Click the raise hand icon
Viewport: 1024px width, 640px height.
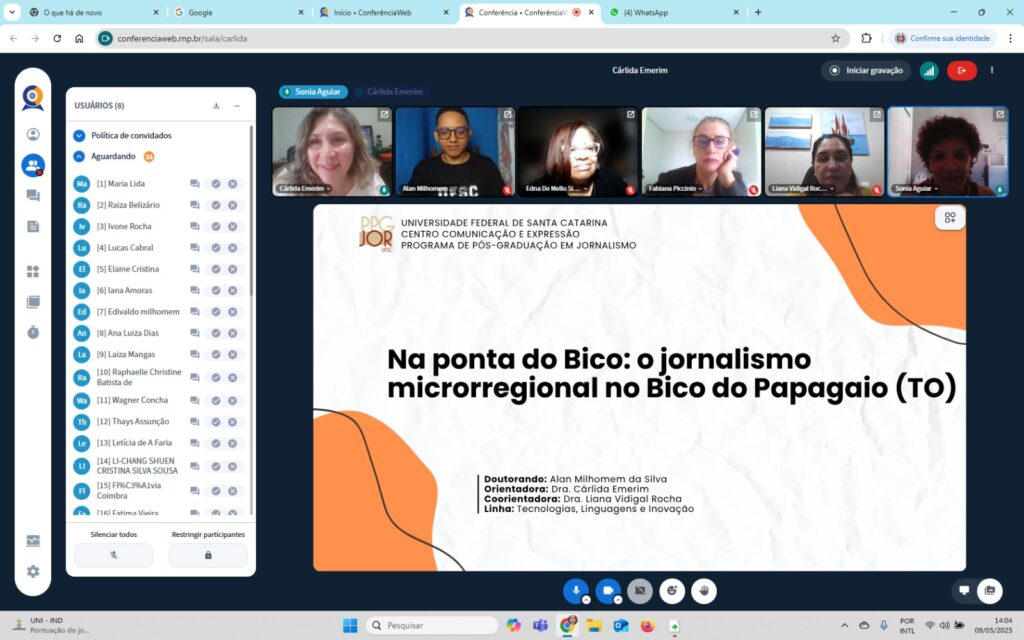pyautogui.click(x=704, y=591)
